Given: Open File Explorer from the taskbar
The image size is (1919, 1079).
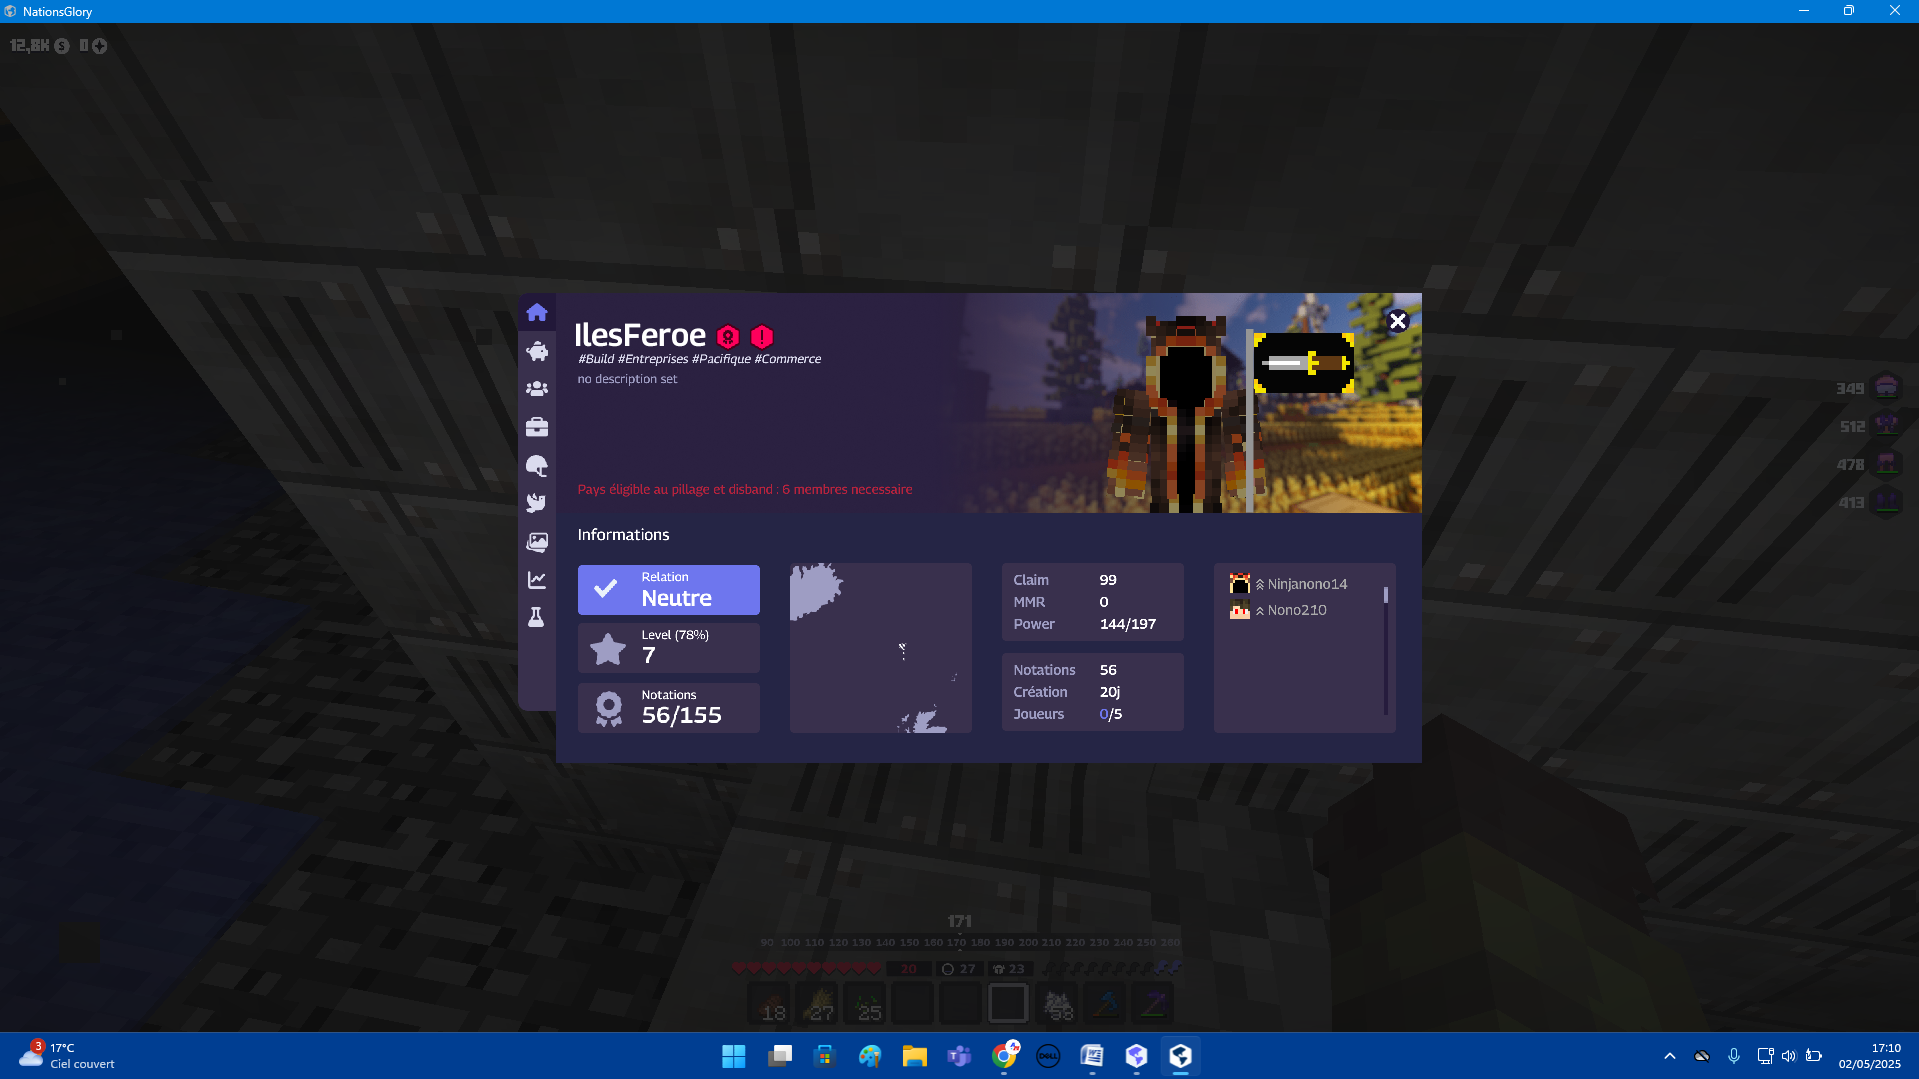Looking at the screenshot, I should coord(914,1056).
